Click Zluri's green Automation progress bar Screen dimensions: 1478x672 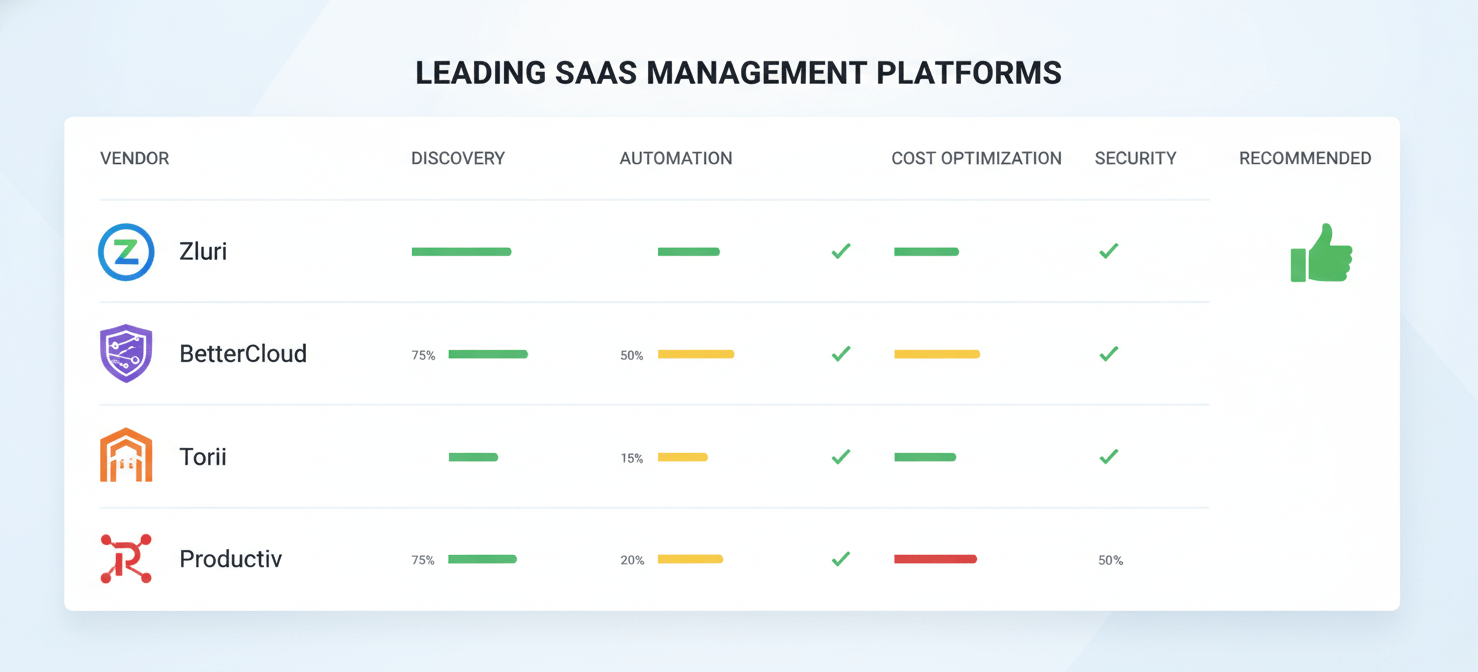pos(689,252)
